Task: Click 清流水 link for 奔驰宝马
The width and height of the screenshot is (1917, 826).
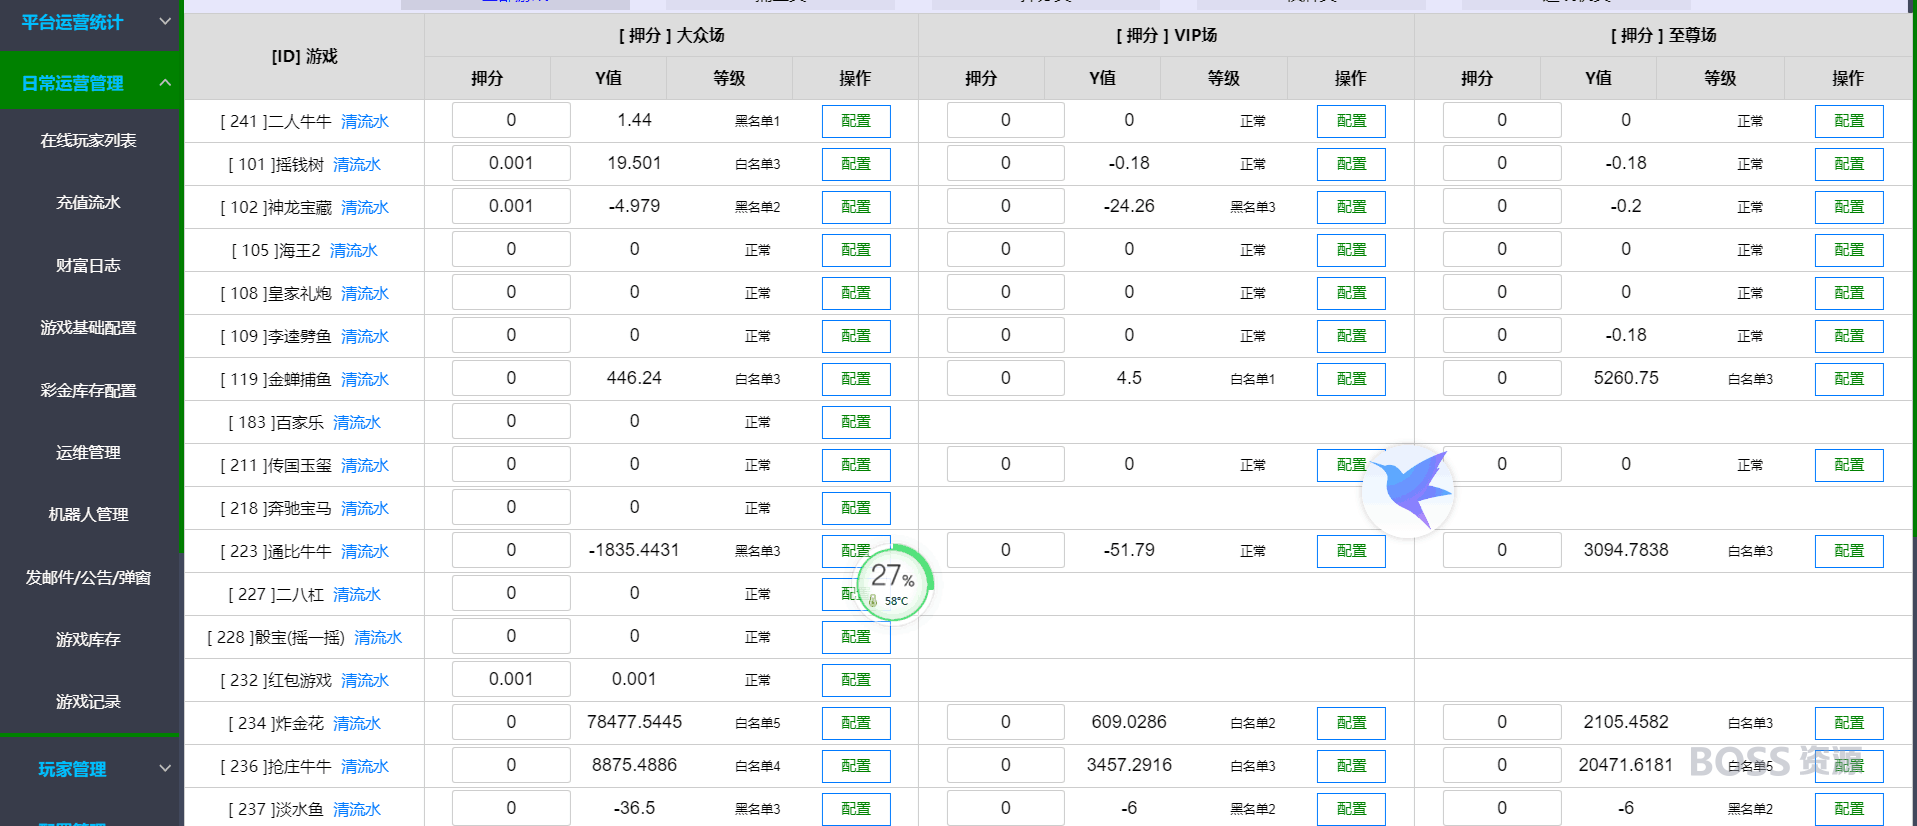Action: click(365, 509)
